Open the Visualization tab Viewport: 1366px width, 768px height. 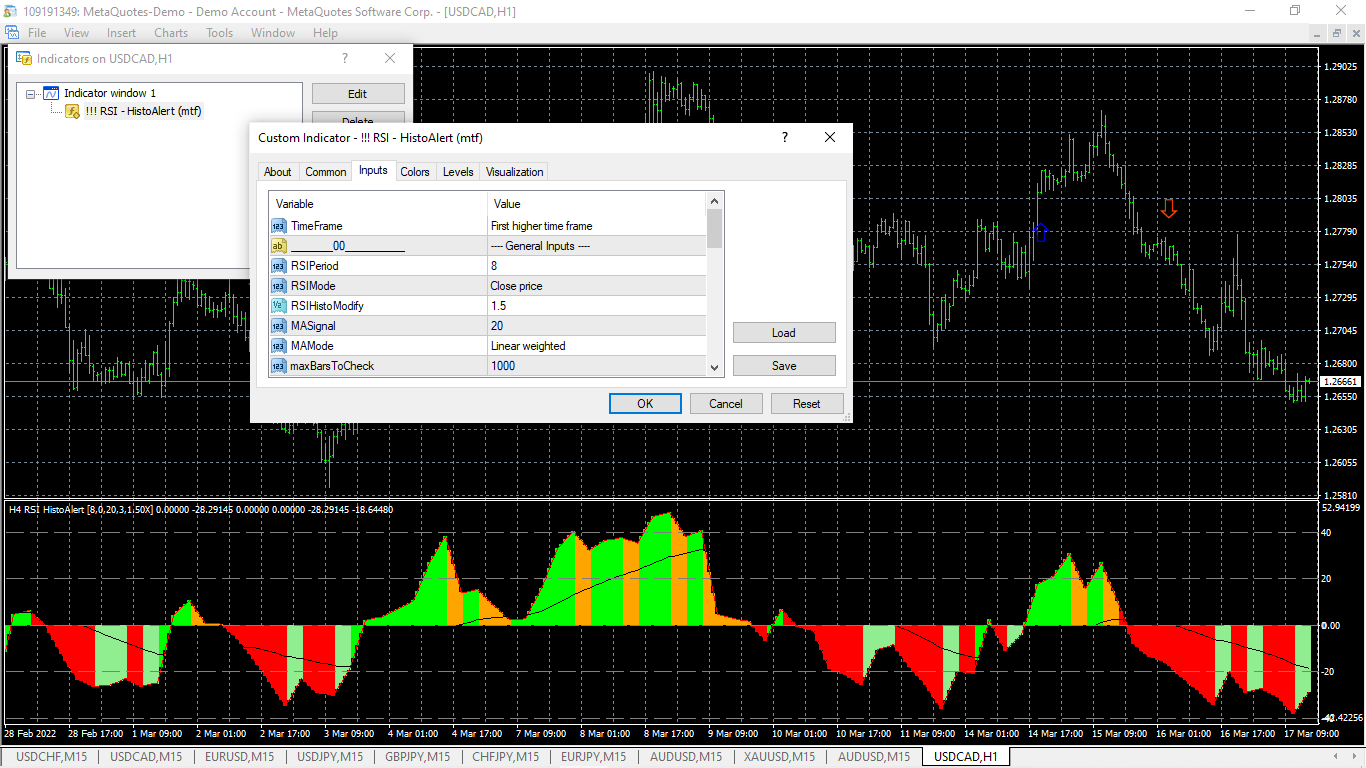514,172
